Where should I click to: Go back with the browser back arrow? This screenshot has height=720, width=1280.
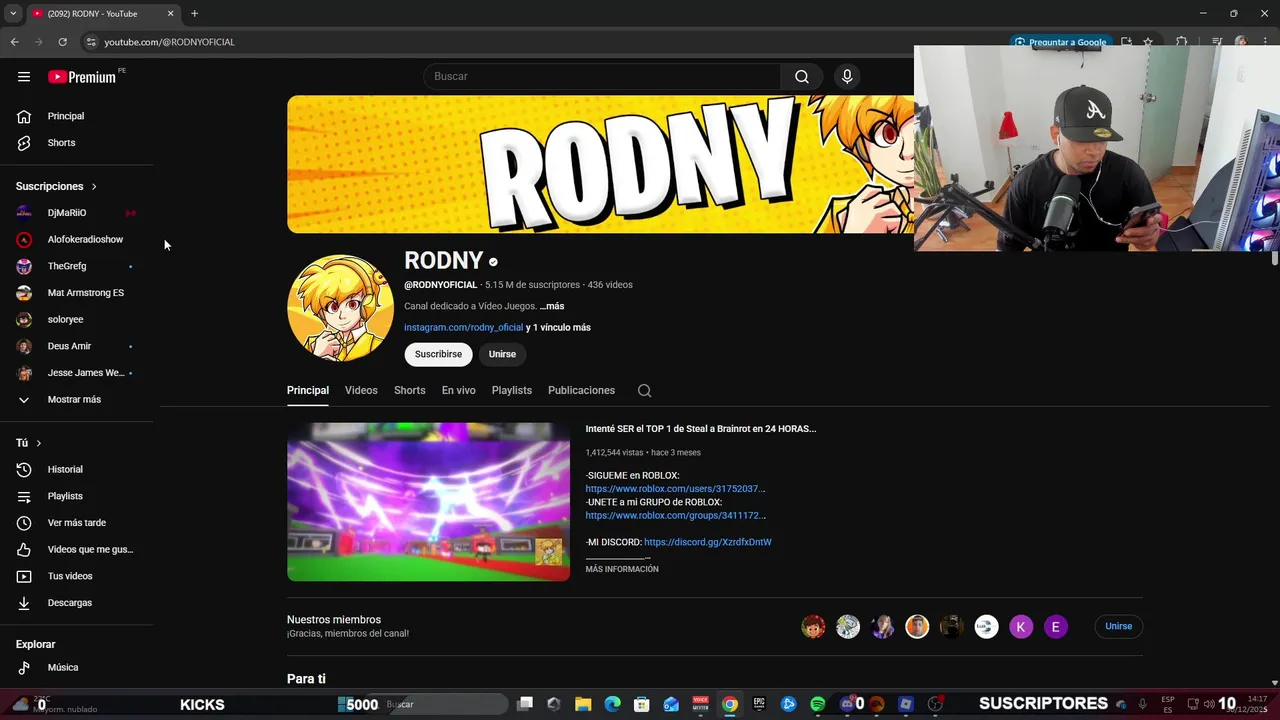[14, 42]
